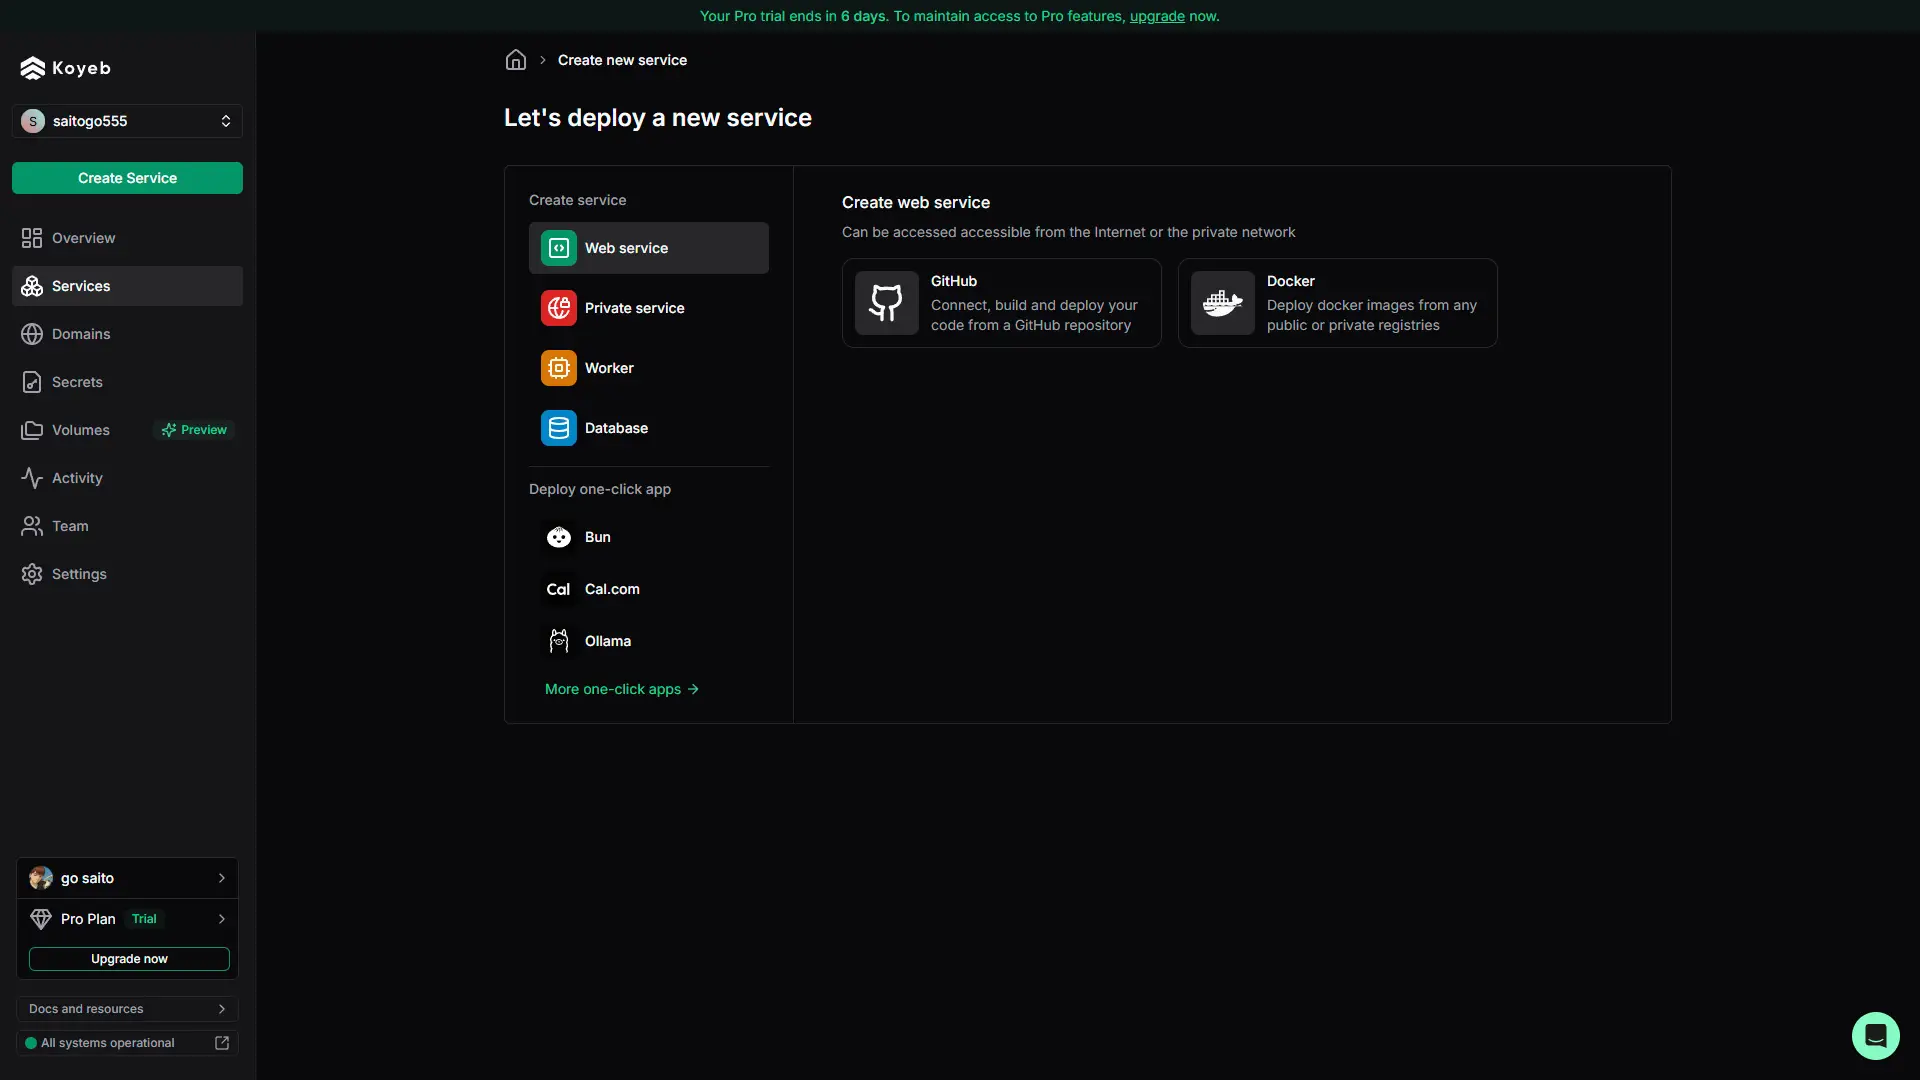Click the Ollama llama icon
Screen dimensions: 1920x1080
click(559, 641)
